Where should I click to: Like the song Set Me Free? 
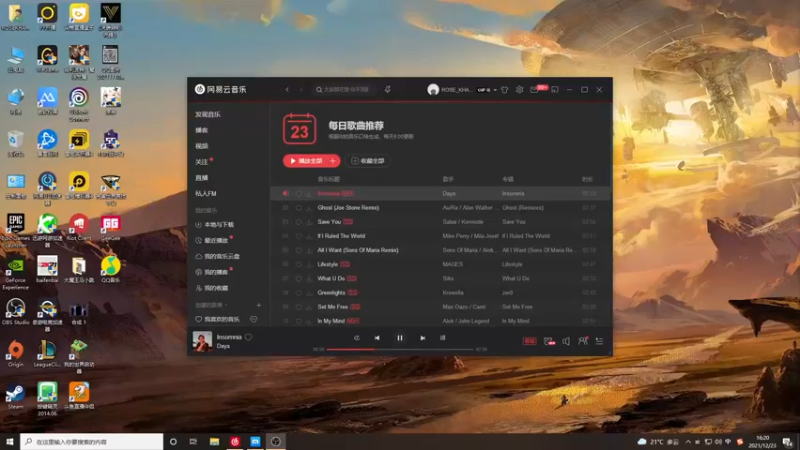click(x=298, y=307)
